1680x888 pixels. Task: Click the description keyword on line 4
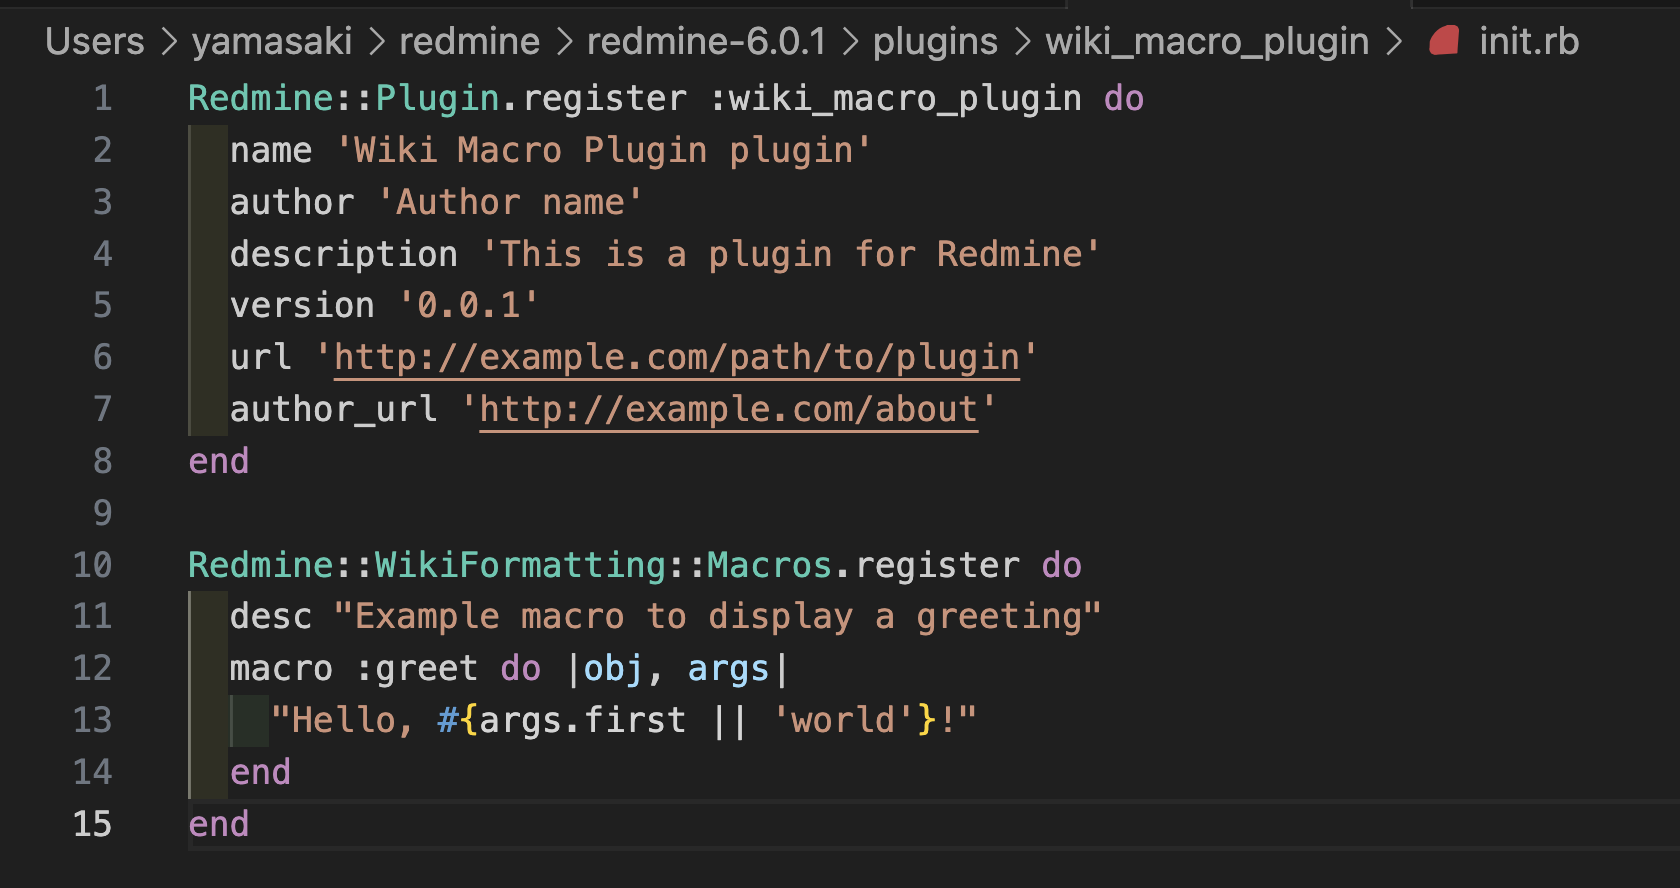[344, 254]
